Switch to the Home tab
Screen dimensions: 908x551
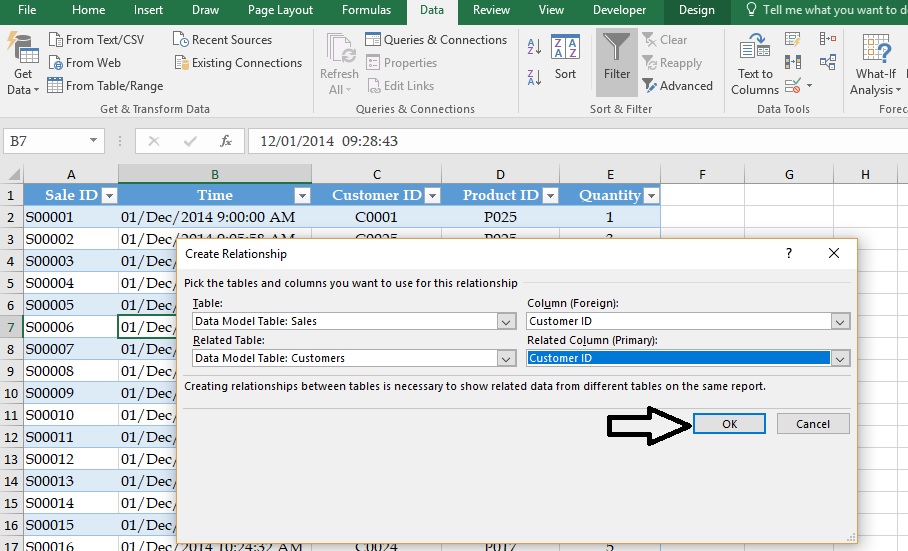(x=89, y=10)
